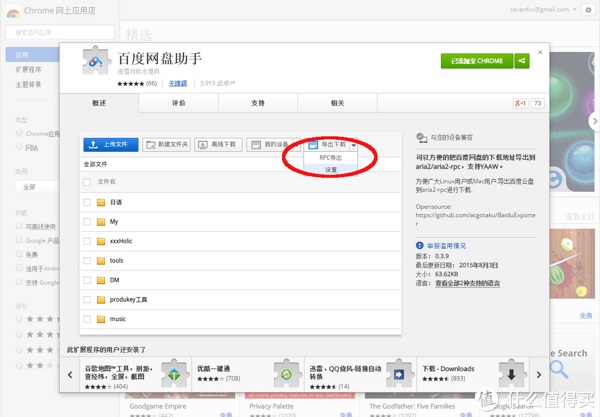Check the box for the music folder
Screen dimensions: 600x417
pyautogui.click(x=87, y=319)
